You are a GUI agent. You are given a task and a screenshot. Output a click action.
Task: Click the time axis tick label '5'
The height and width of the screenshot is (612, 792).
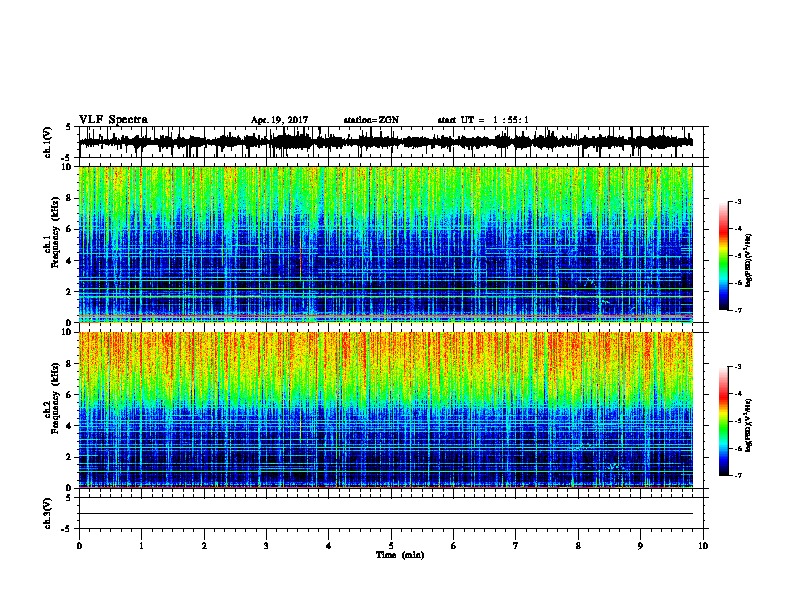click(x=391, y=546)
